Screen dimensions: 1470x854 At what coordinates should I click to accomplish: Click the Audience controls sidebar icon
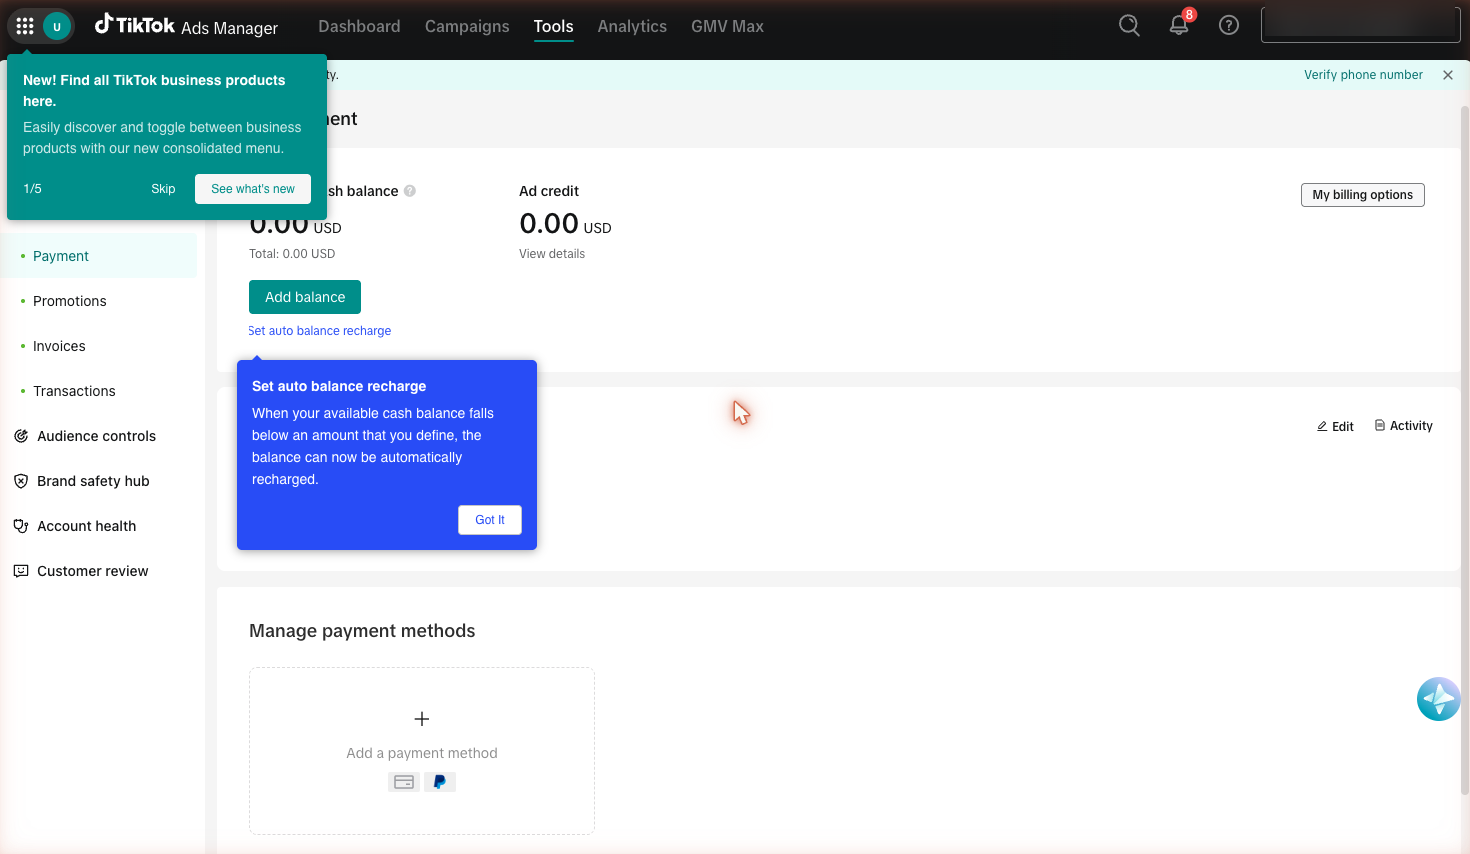[21, 436]
